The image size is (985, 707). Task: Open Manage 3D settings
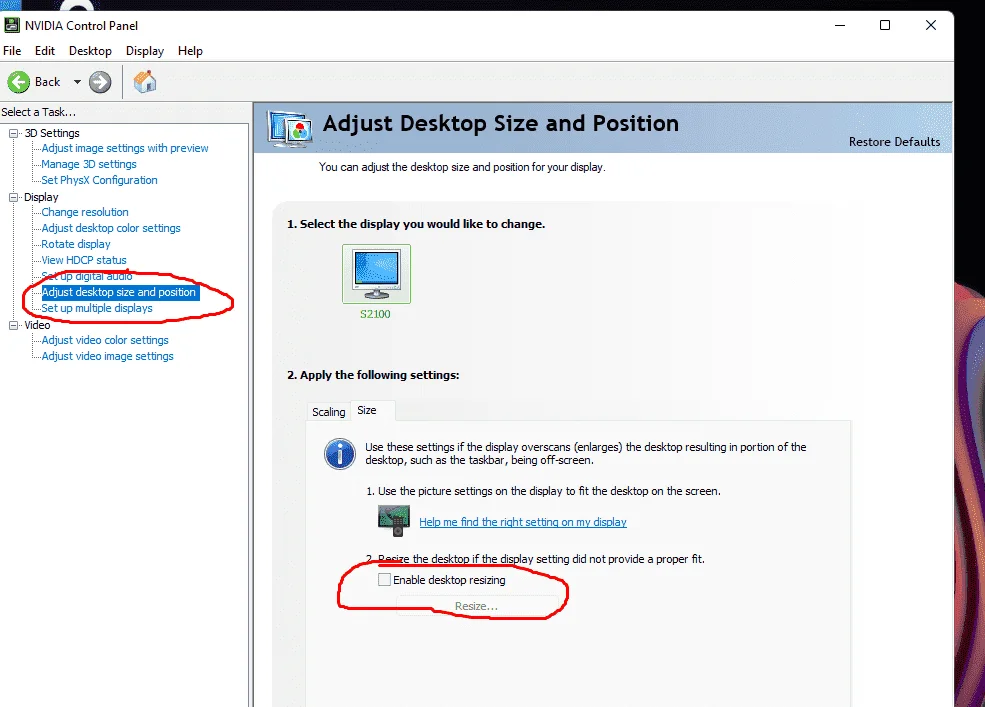(89, 164)
